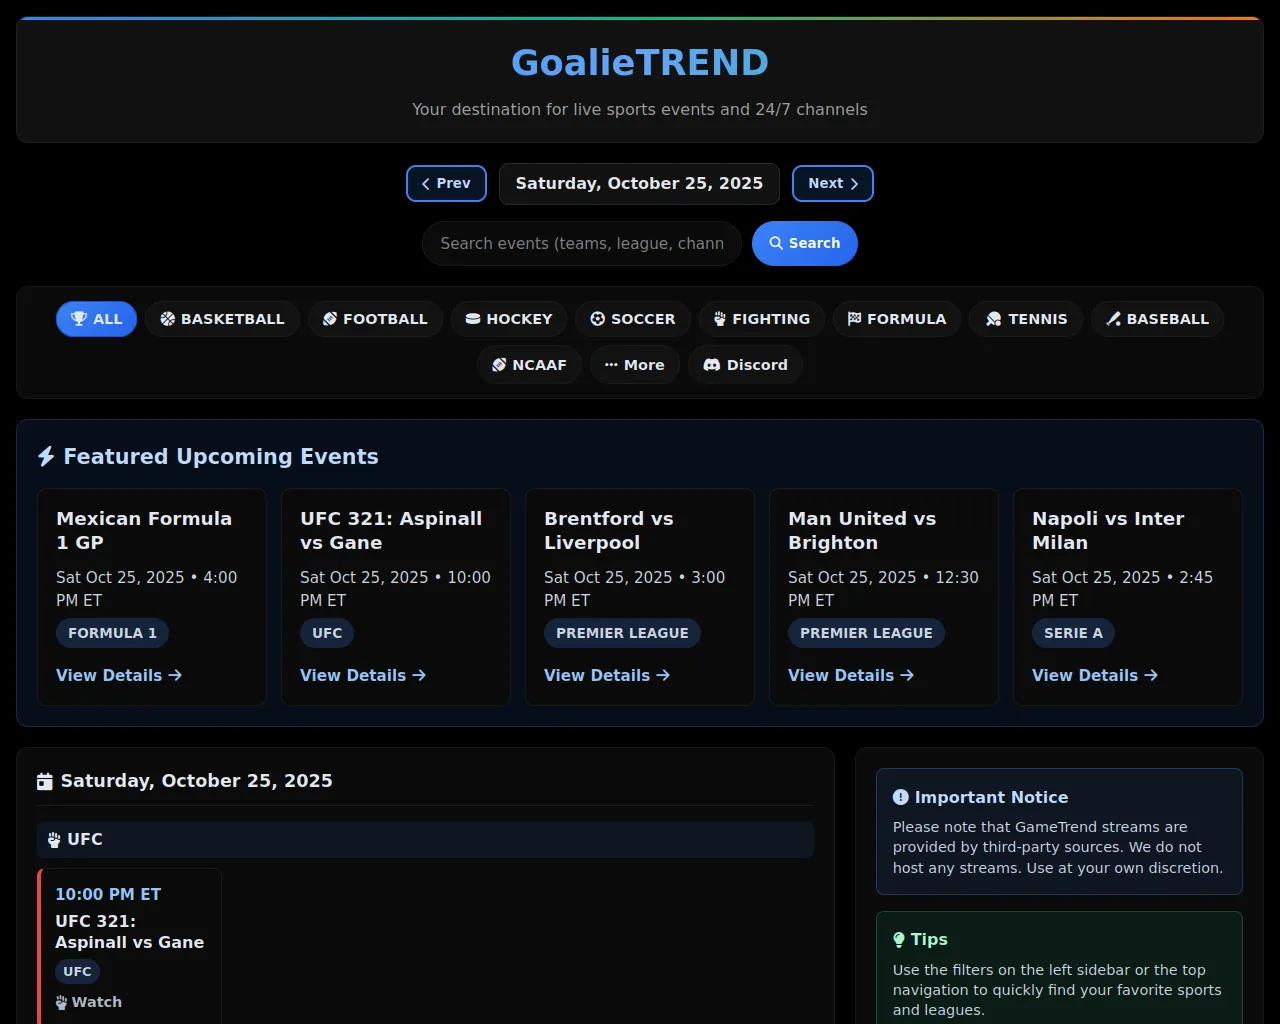This screenshot has height=1024, width=1280.
Task: Open the Discord link
Action: [x=745, y=365]
